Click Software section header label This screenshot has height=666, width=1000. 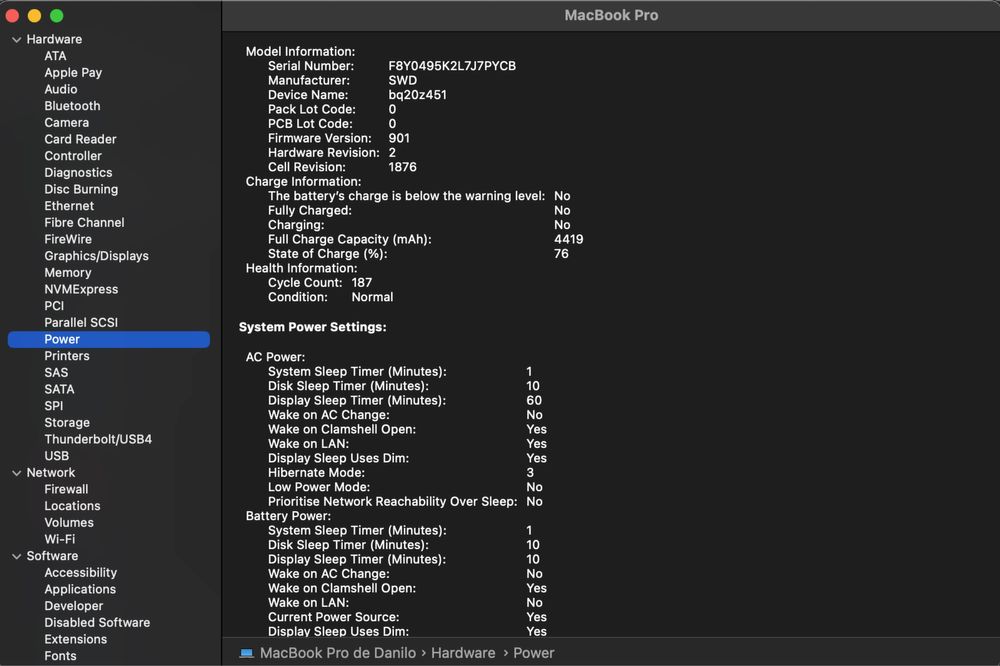tap(52, 556)
